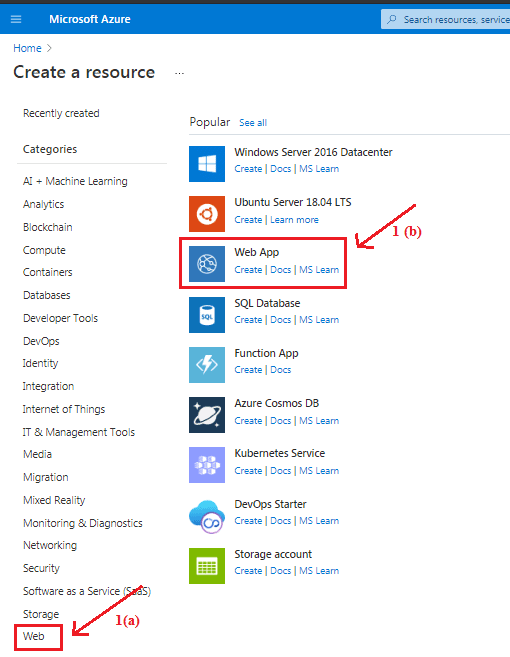The height and width of the screenshot is (657, 510).
Task: Click the Web App globe icon
Action: tap(207, 264)
